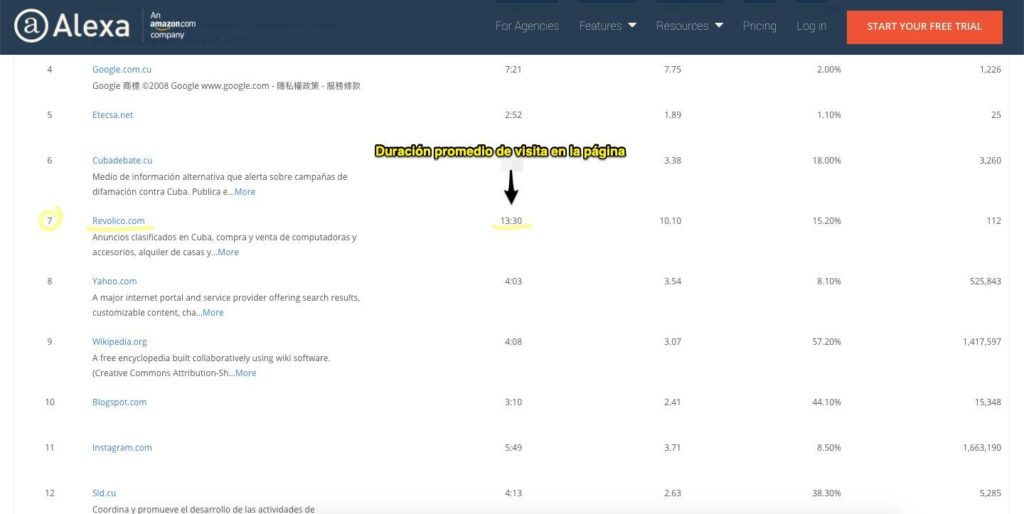Select Wikipedia.org daily time 4:08
This screenshot has width=1024, height=514.
513,342
